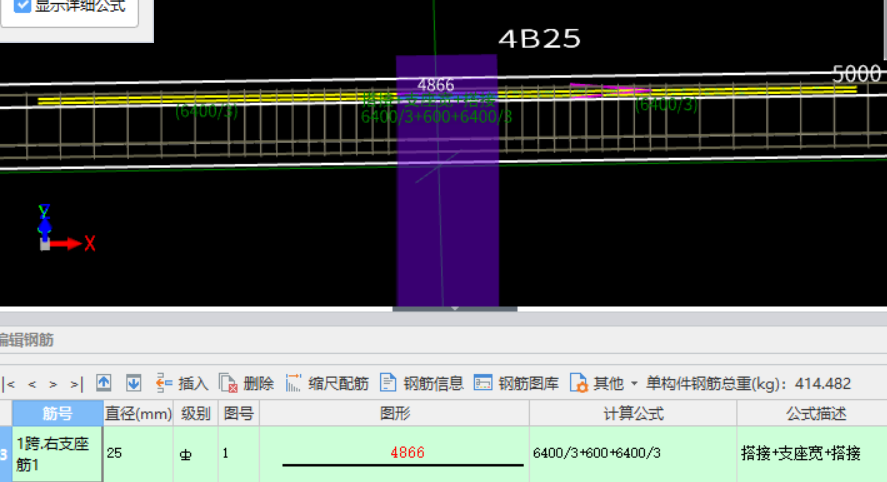Select description cell 搭接+支座宽+搭接
Viewport: 887px width, 482px height.
coord(812,454)
